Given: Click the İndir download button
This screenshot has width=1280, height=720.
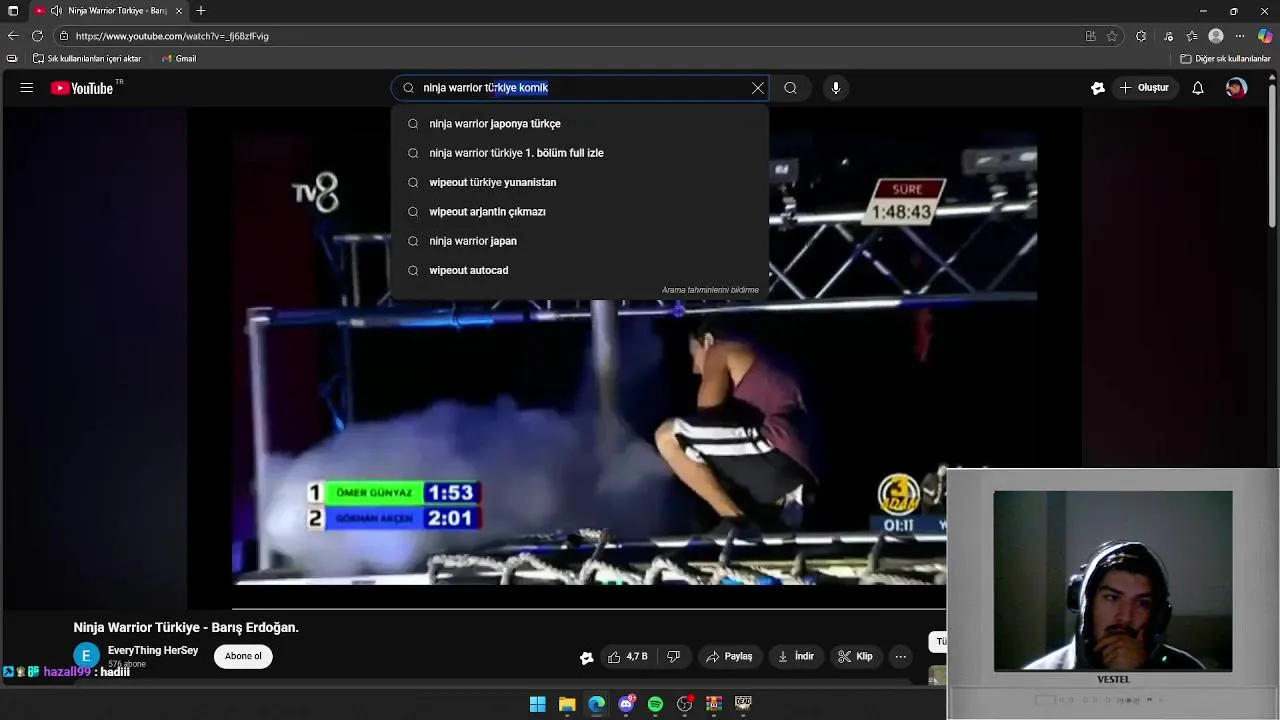Looking at the screenshot, I should [x=797, y=657].
